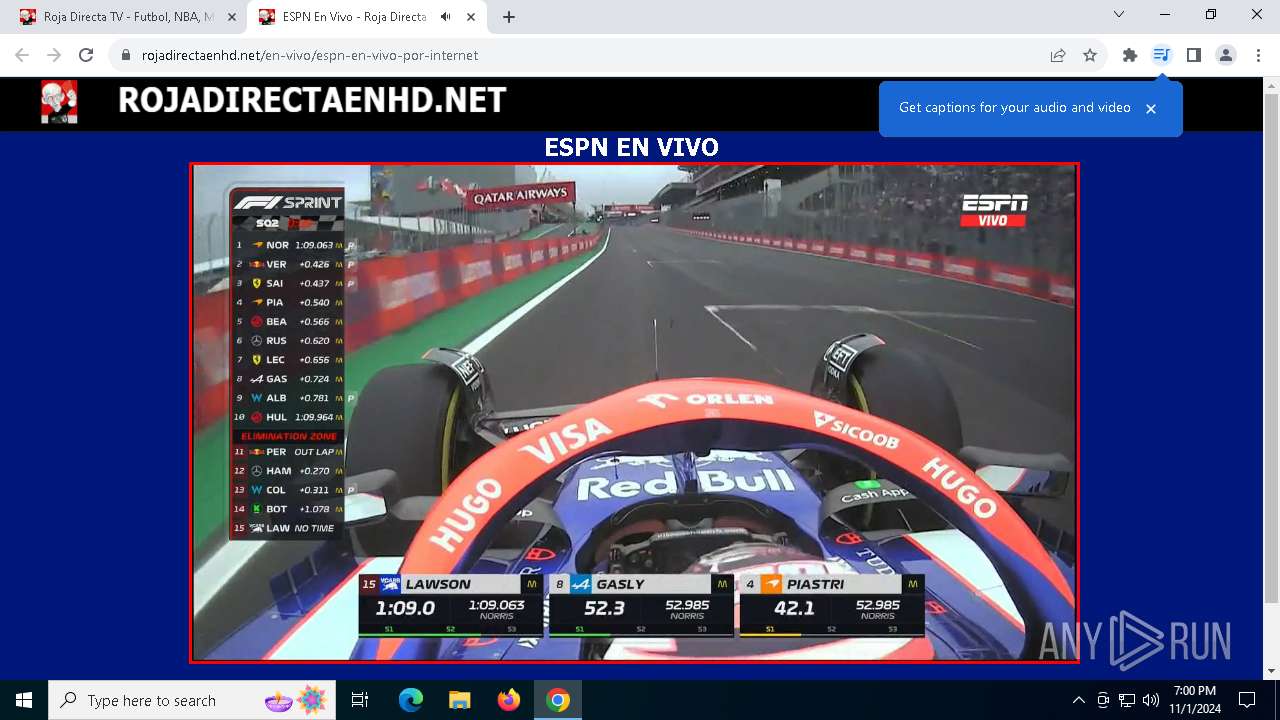The image size is (1280, 720).
Task: Click the live video stream player
Action: coord(634,413)
